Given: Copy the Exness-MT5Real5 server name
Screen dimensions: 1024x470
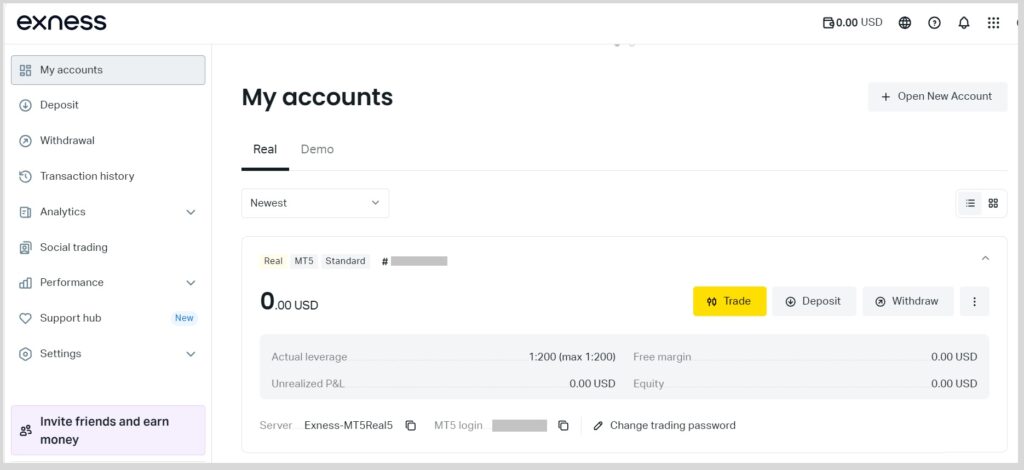Looking at the screenshot, I should pyautogui.click(x=410, y=426).
